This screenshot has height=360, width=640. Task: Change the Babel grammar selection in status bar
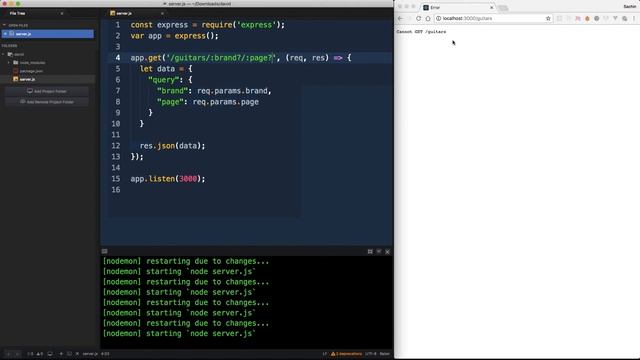(385, 354)
